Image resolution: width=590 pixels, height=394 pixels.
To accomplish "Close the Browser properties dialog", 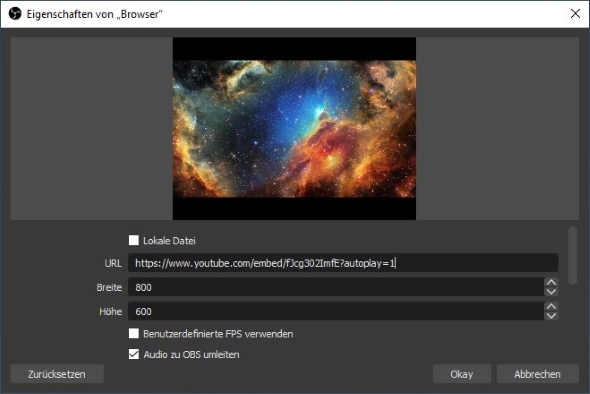I will pyautogui.click(x=575, y=14).
